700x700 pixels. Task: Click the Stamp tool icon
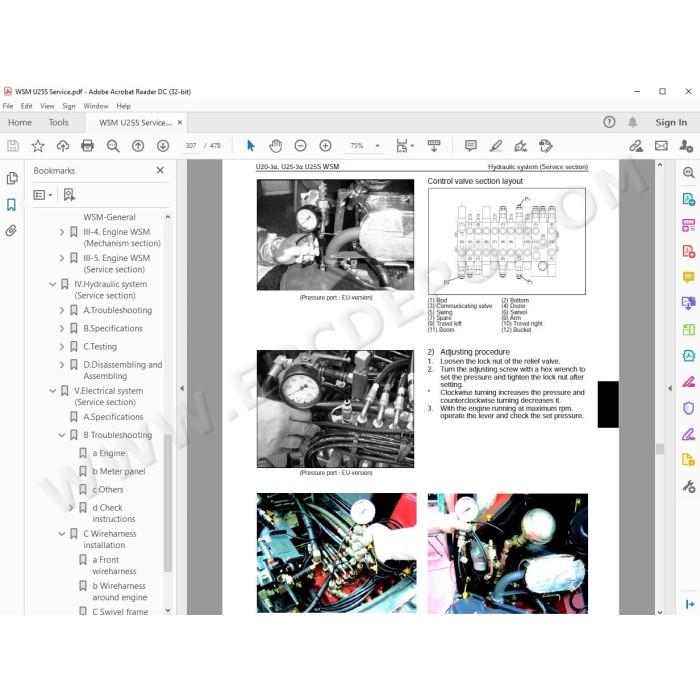pos(546,146)
